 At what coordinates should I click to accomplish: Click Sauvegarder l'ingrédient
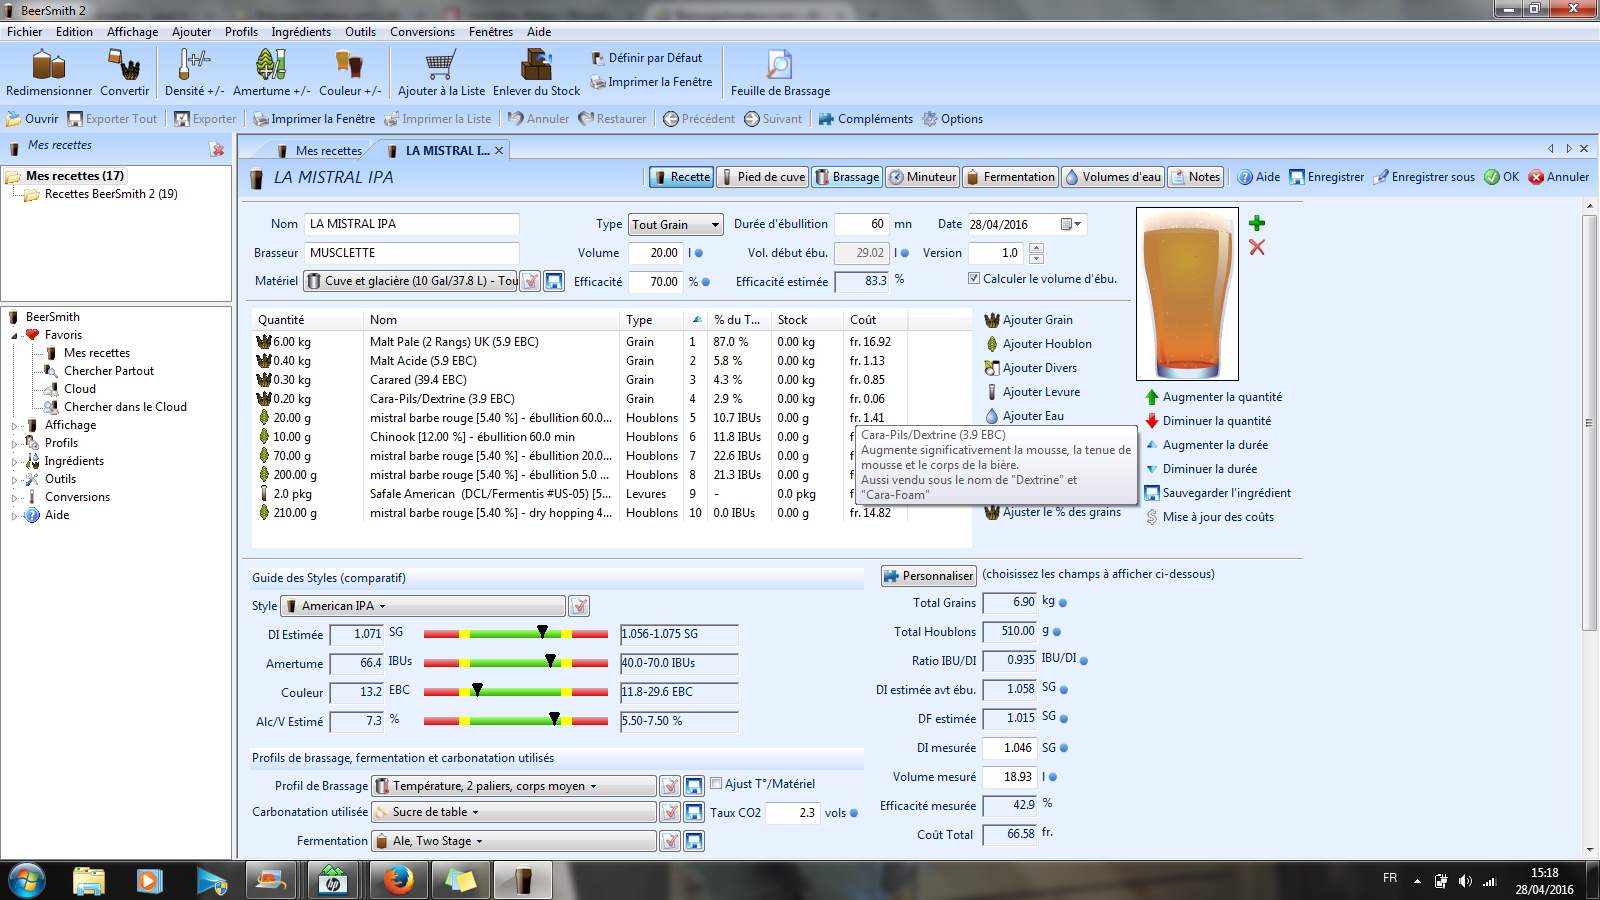pos(1217,493)
